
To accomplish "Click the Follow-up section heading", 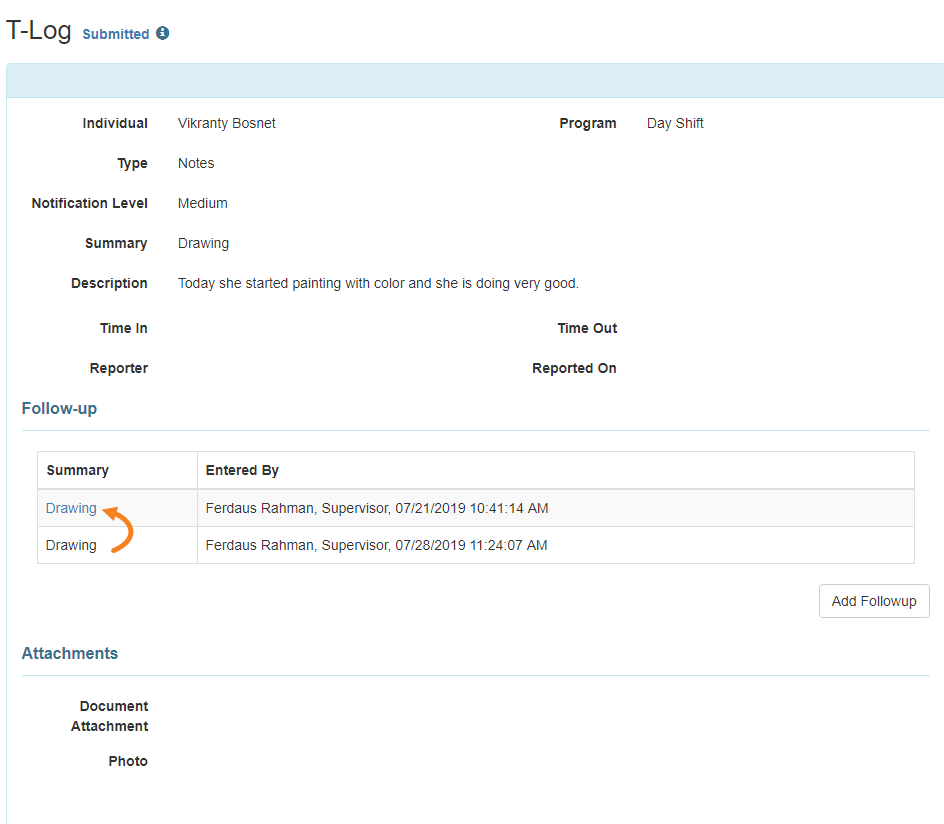I will [x=59, y=408].
